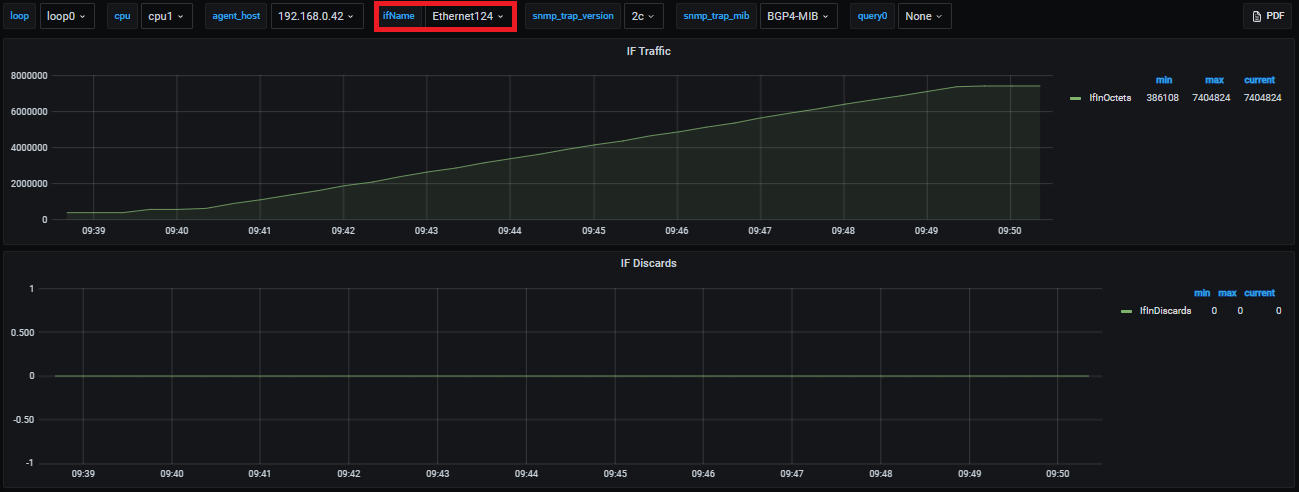Click 09:45 tick on IF Traffic graph

pos(594,231)
